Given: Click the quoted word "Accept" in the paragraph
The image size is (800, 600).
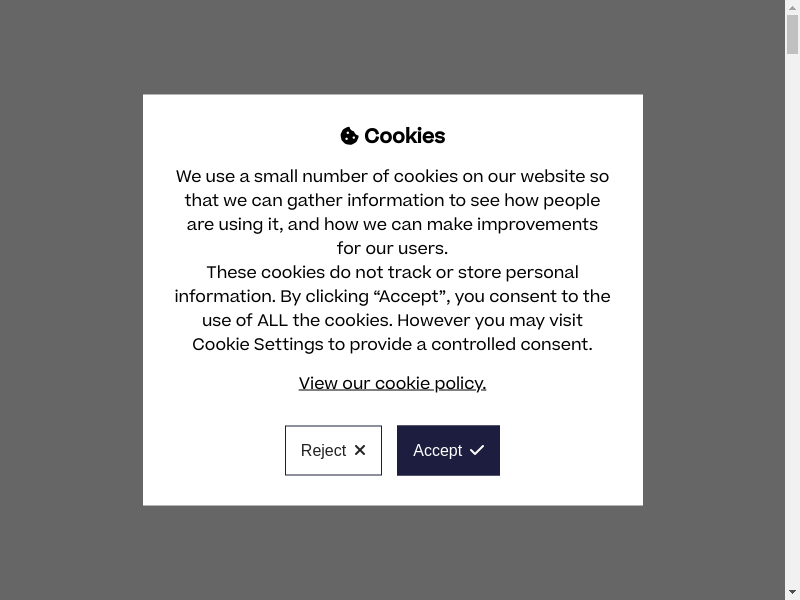Looking at the screenshot, I should [x=410, y=297].
